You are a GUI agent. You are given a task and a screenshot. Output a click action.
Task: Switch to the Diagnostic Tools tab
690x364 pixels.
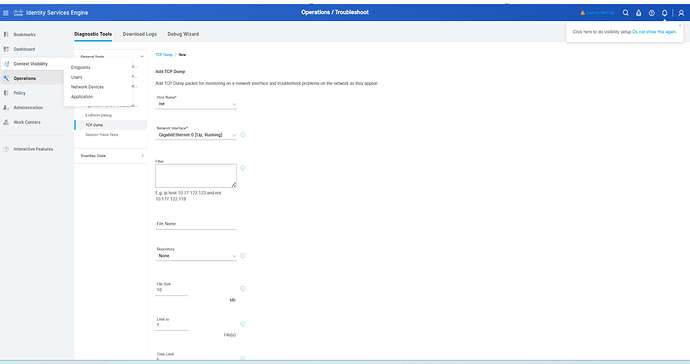(93, 34)
